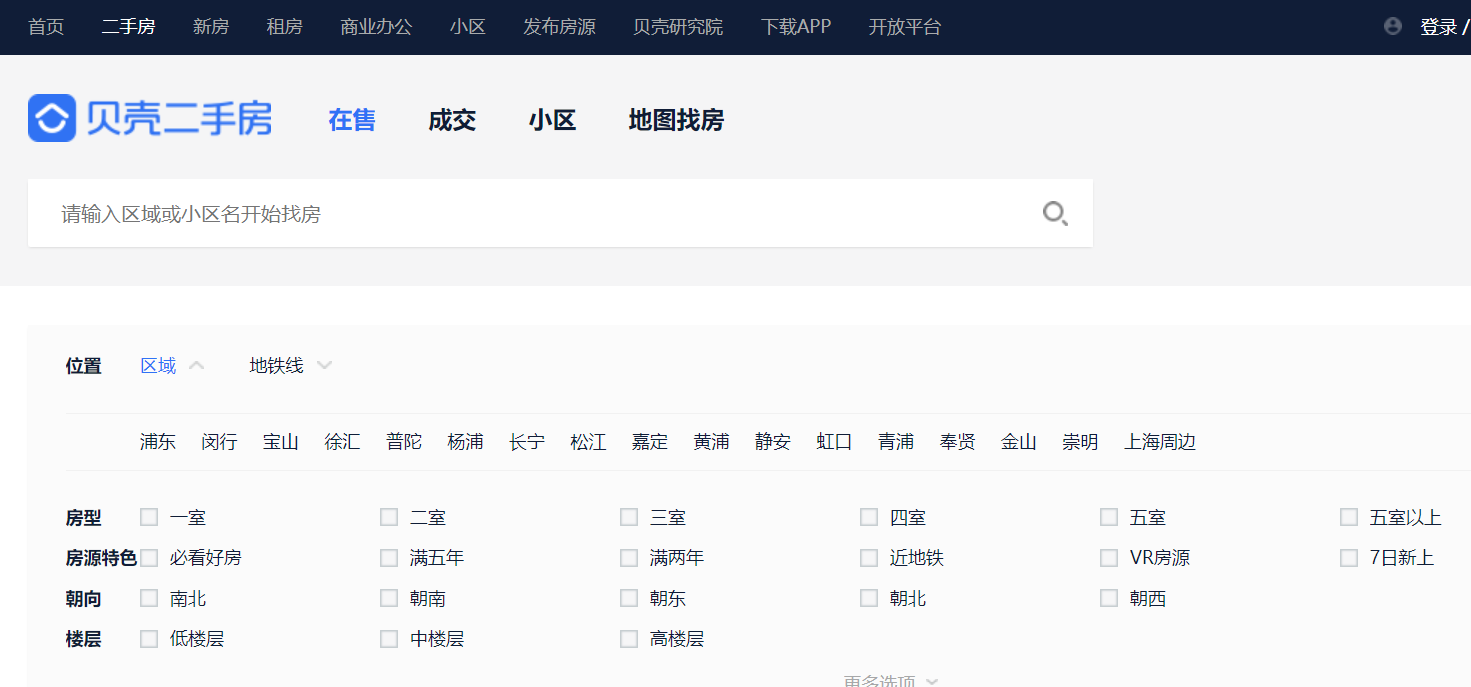Click the search magnifier icon
Viewport: 1471px width, 687px height.
[1055, 213]
